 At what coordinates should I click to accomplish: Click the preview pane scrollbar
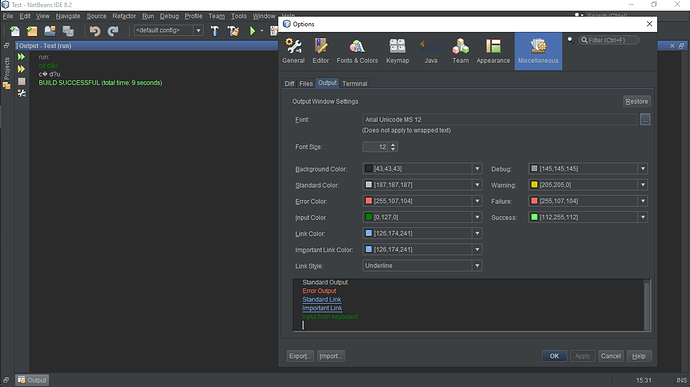click(647, 305)
